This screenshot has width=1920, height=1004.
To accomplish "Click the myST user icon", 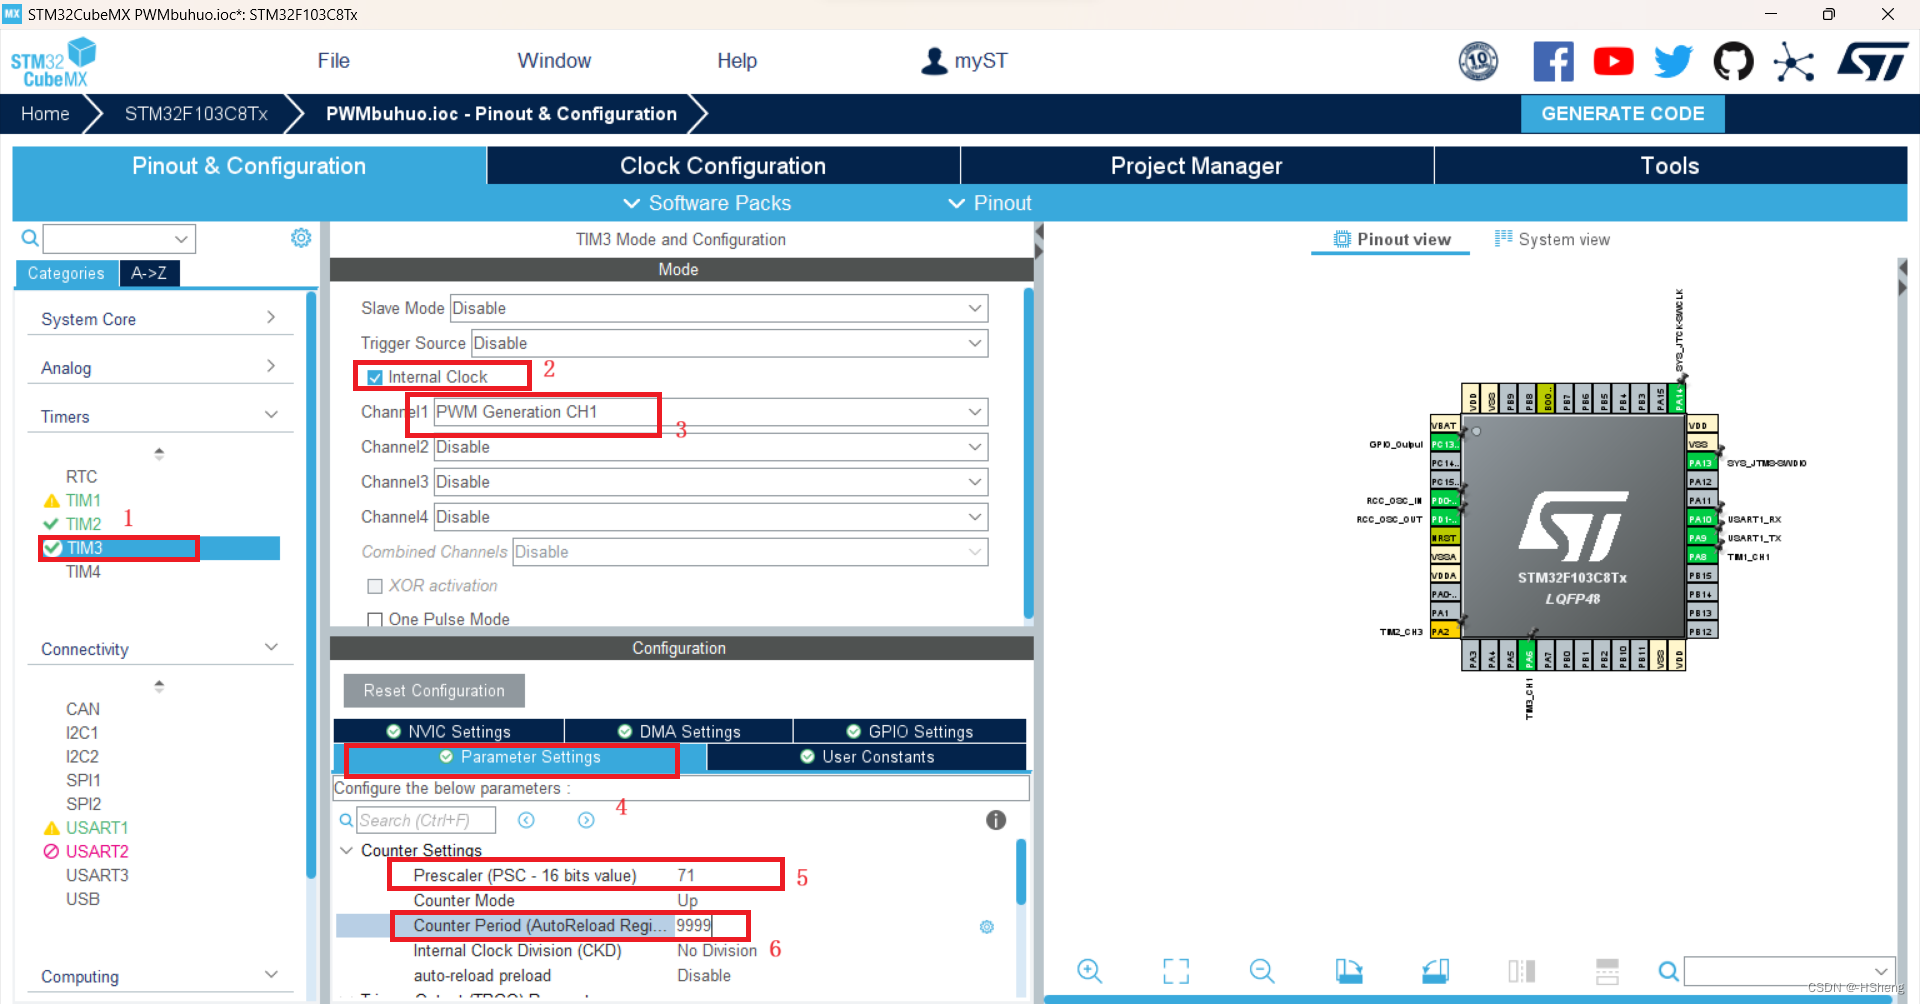I will click(x=934, y=61).
